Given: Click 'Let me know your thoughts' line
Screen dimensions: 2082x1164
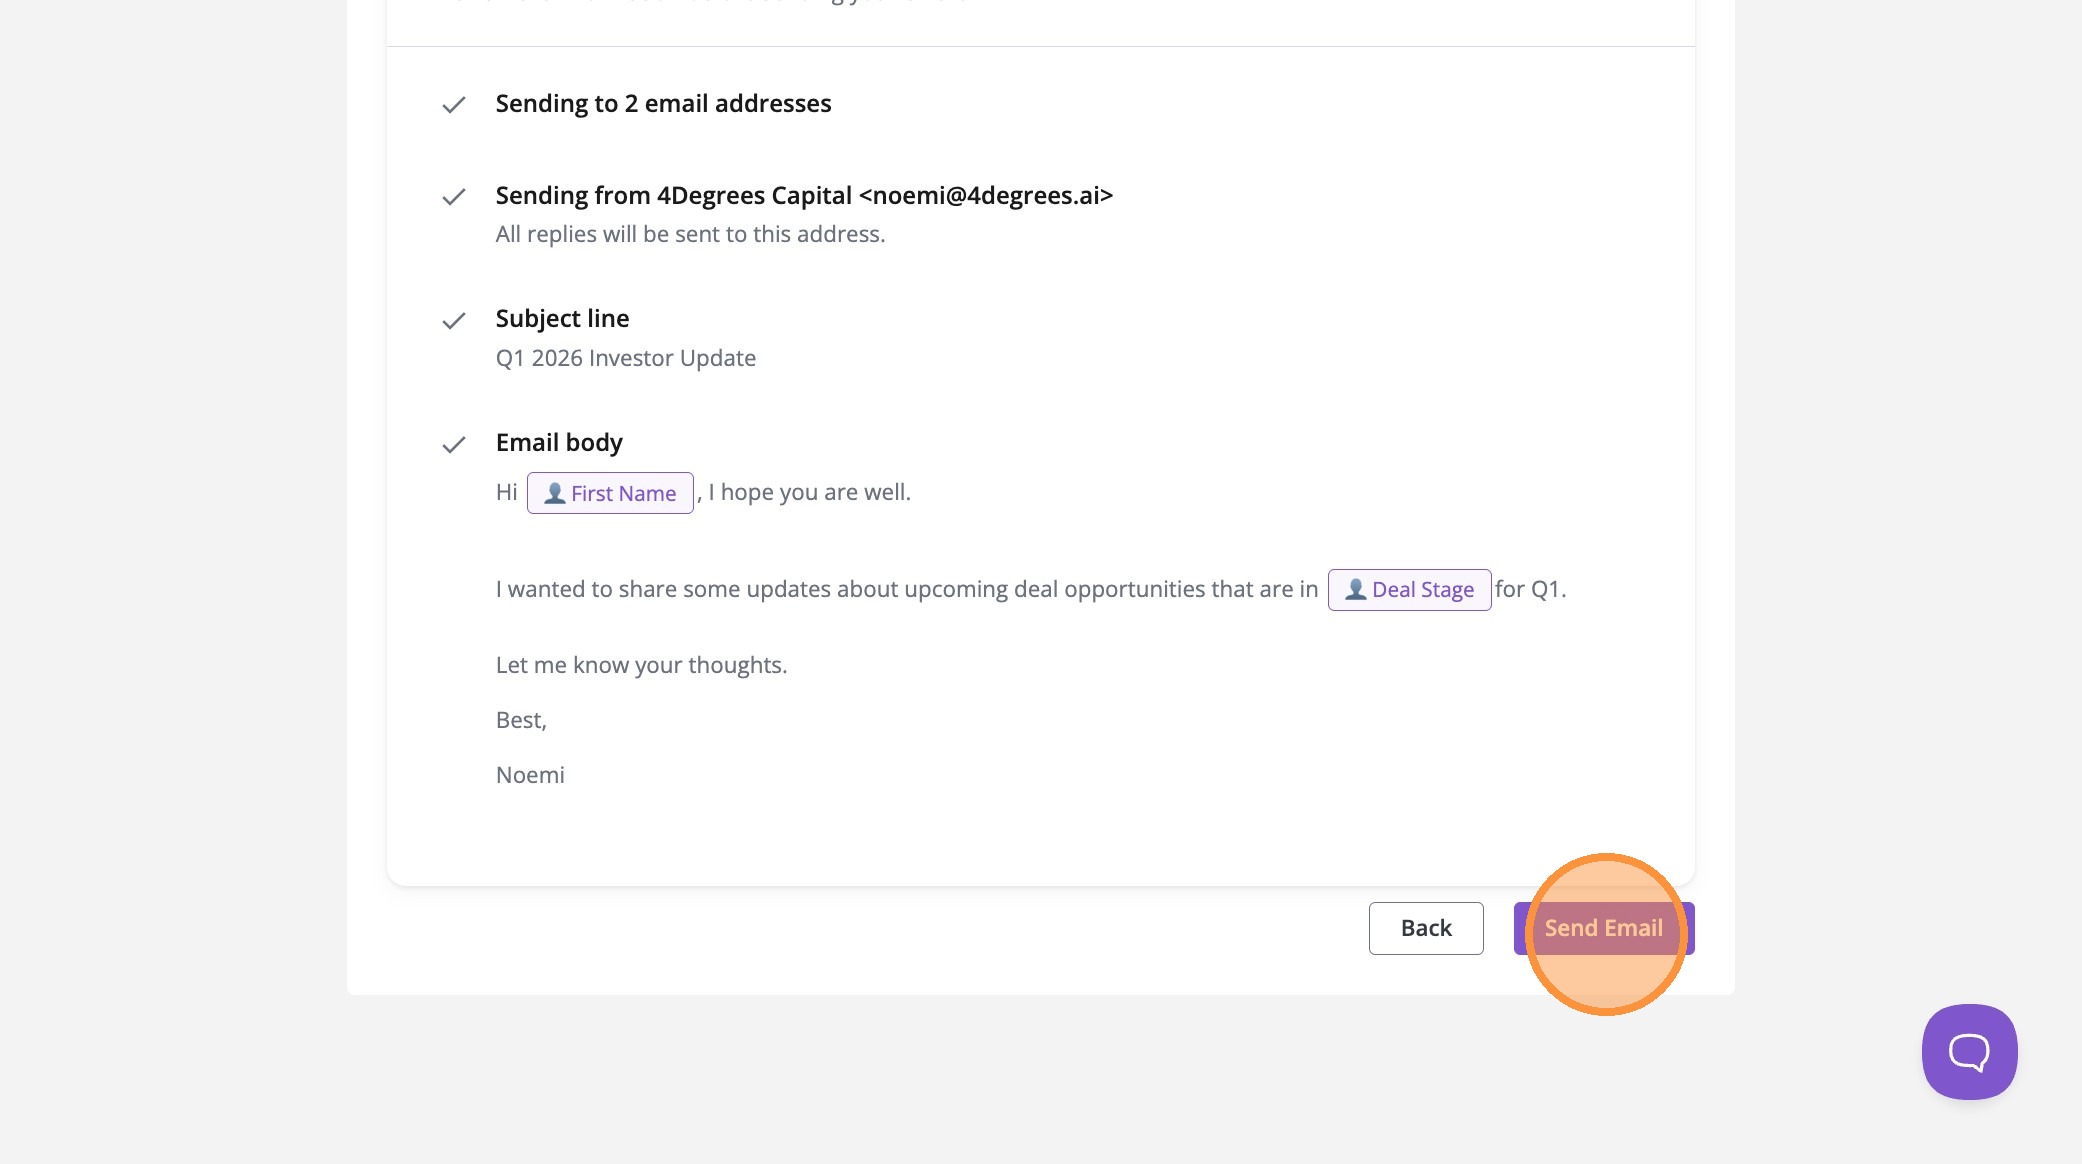Looking at the screenshot, I should [641, 665].
